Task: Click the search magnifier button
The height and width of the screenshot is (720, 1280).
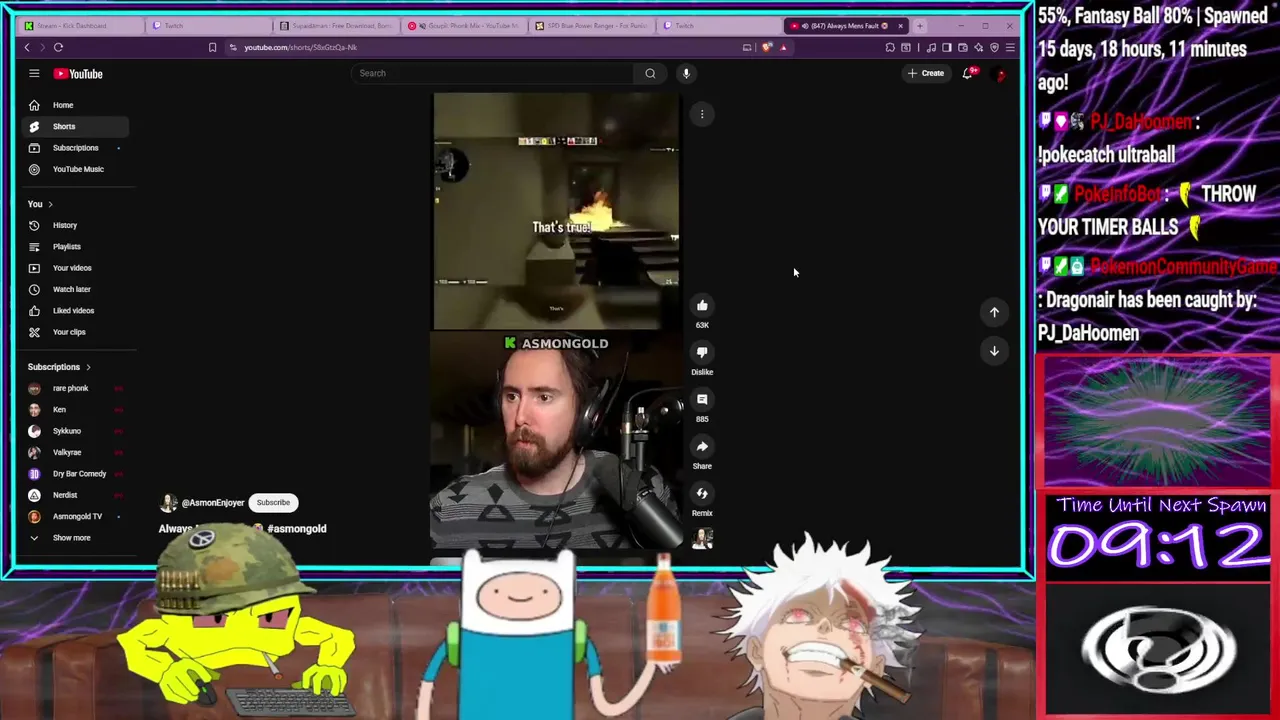Action: pos(650,73)
